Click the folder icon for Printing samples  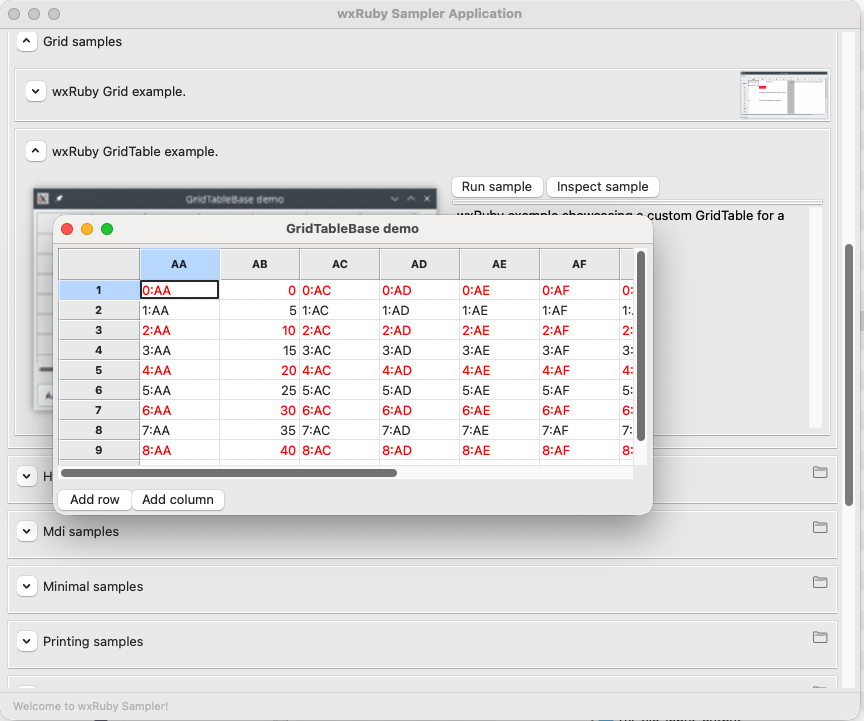point(820,637)
